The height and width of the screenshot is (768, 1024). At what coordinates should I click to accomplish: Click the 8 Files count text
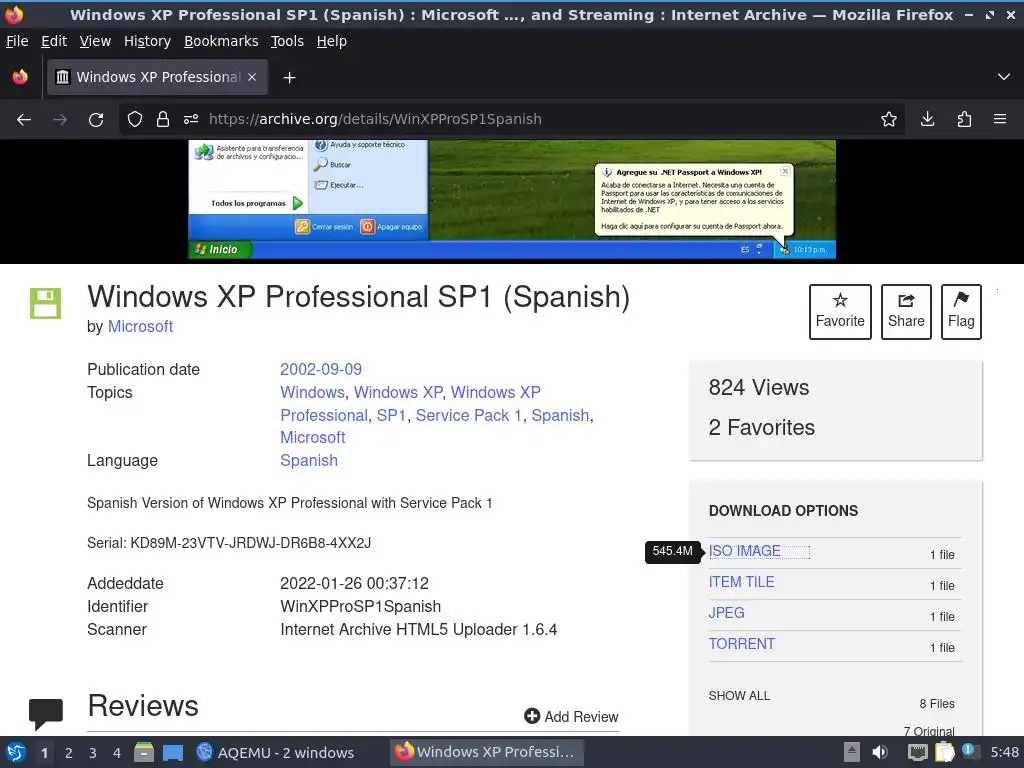point(936,704)
